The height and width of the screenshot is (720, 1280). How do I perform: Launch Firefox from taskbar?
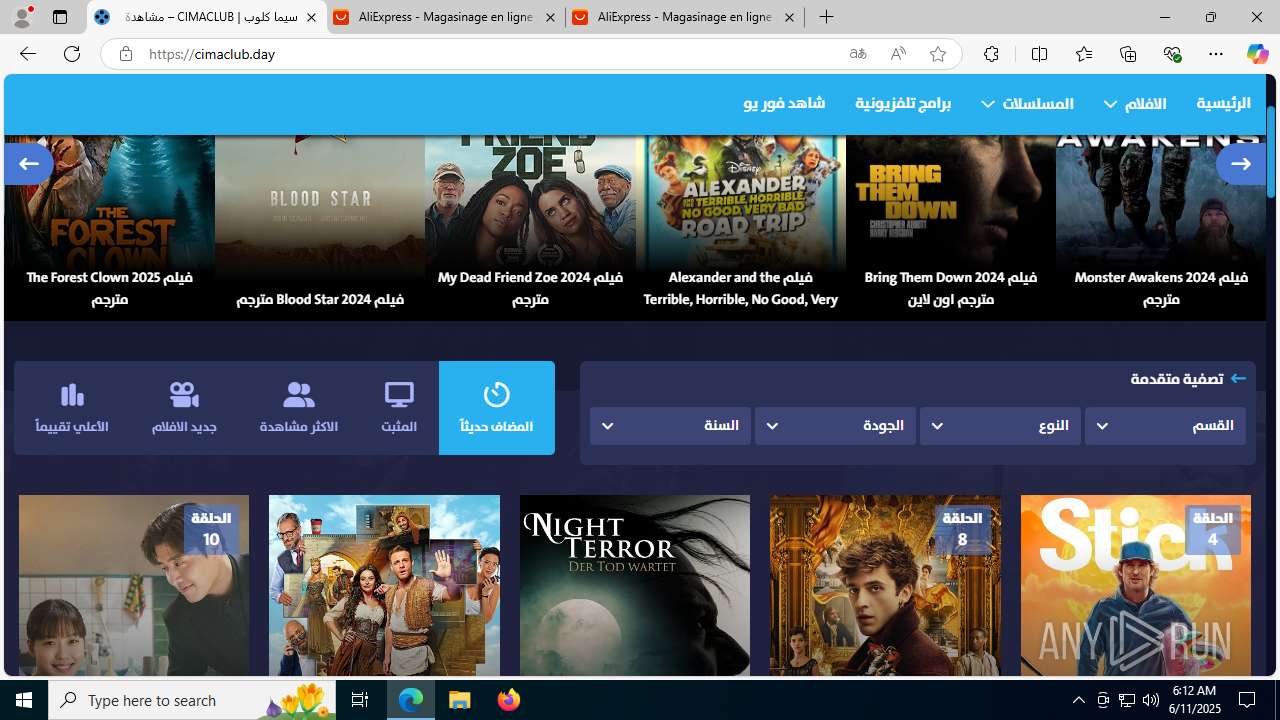pyautogui.click(x=509, y=700)
